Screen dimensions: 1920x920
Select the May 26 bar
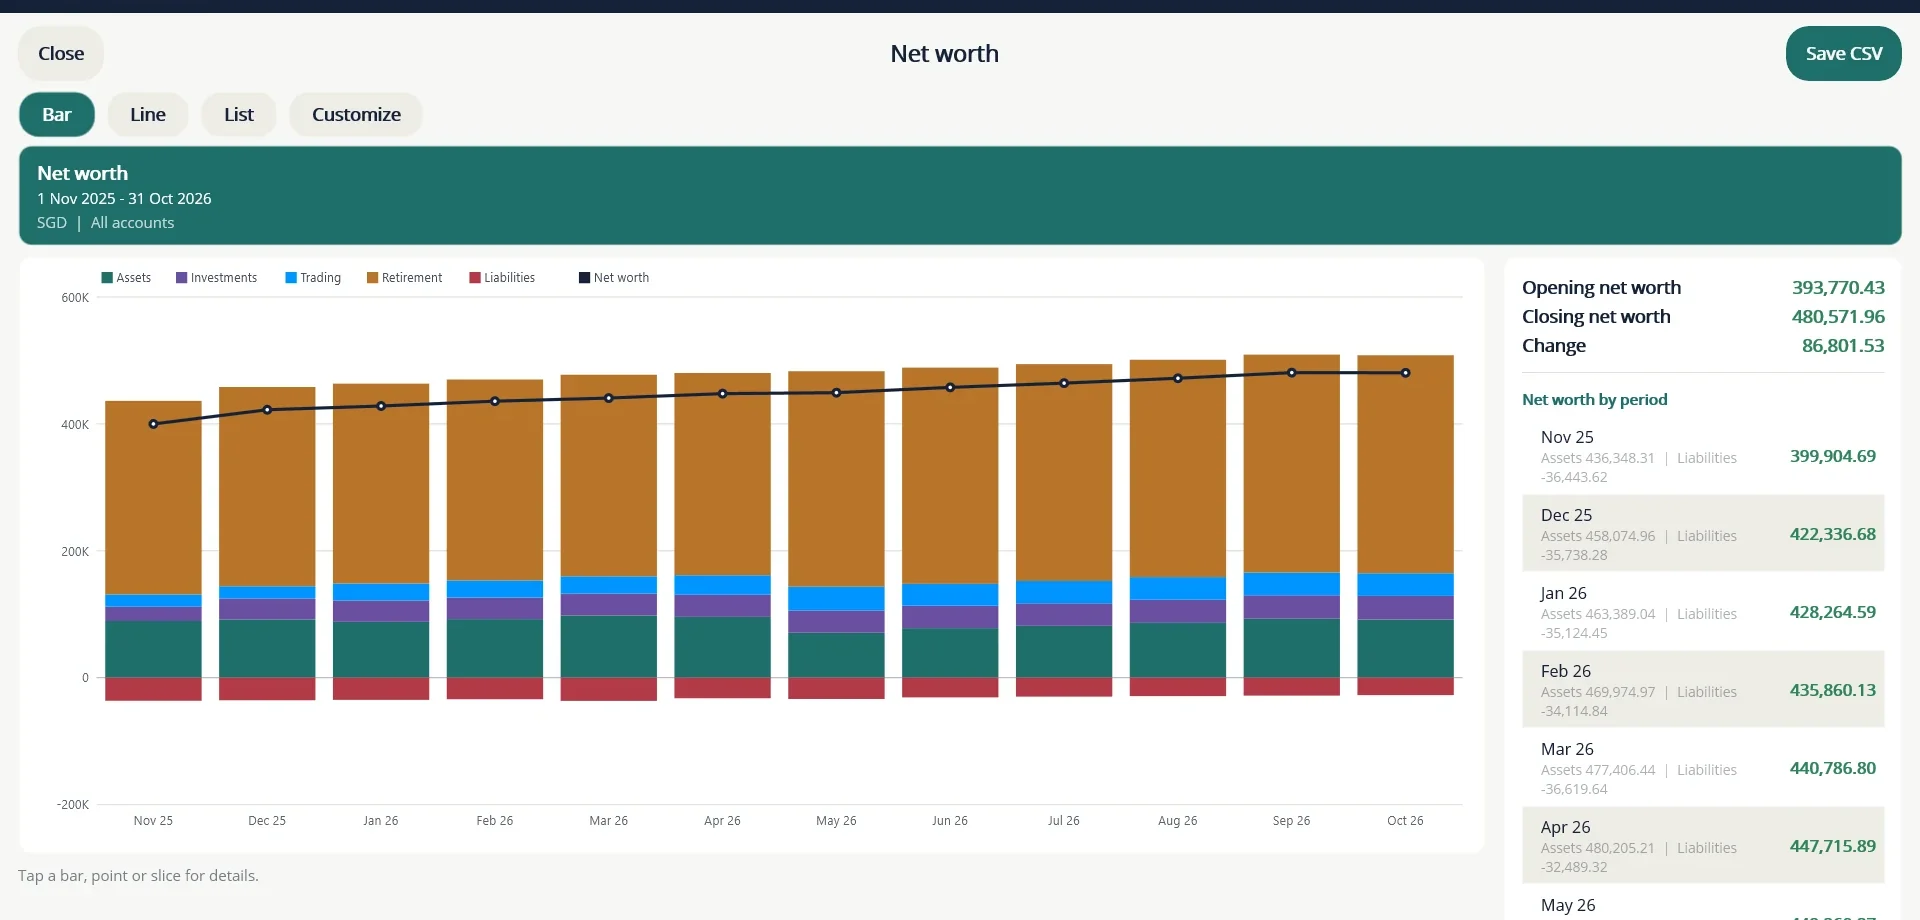point(837,535)
